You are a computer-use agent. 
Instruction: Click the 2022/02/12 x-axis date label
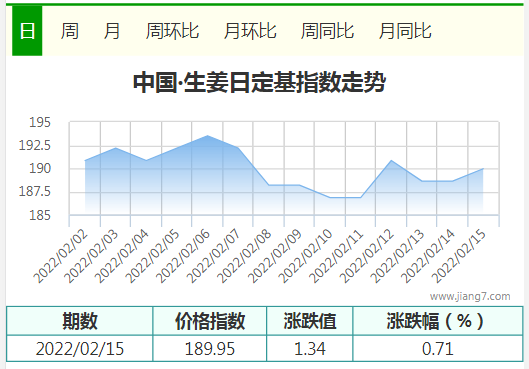point(367,256)
